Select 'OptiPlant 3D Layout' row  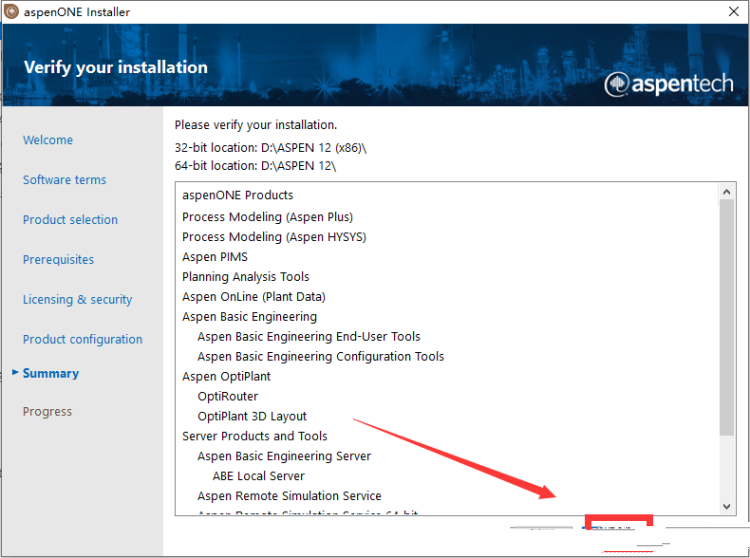[252, 416]
